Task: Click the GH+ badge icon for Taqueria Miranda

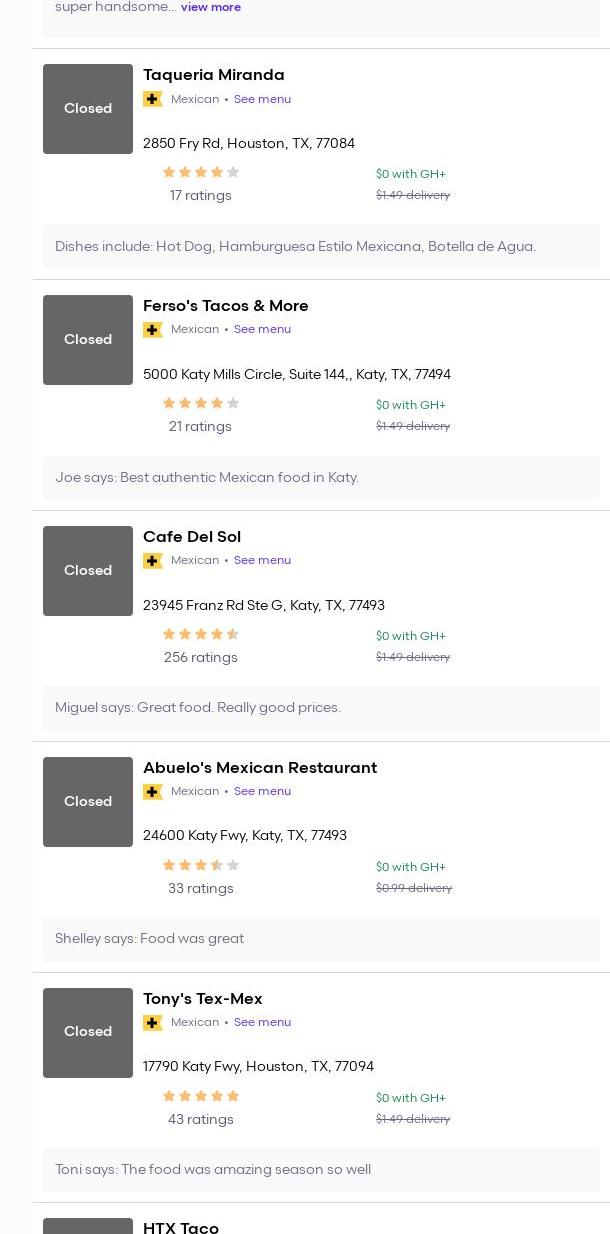Action: click(152, 99)
